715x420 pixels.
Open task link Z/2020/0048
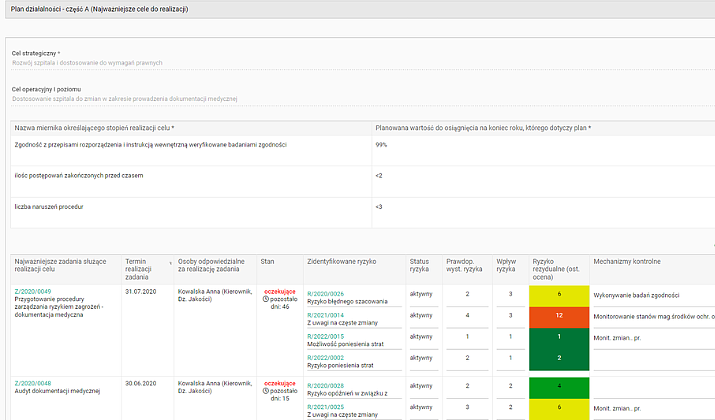[32, 383]
